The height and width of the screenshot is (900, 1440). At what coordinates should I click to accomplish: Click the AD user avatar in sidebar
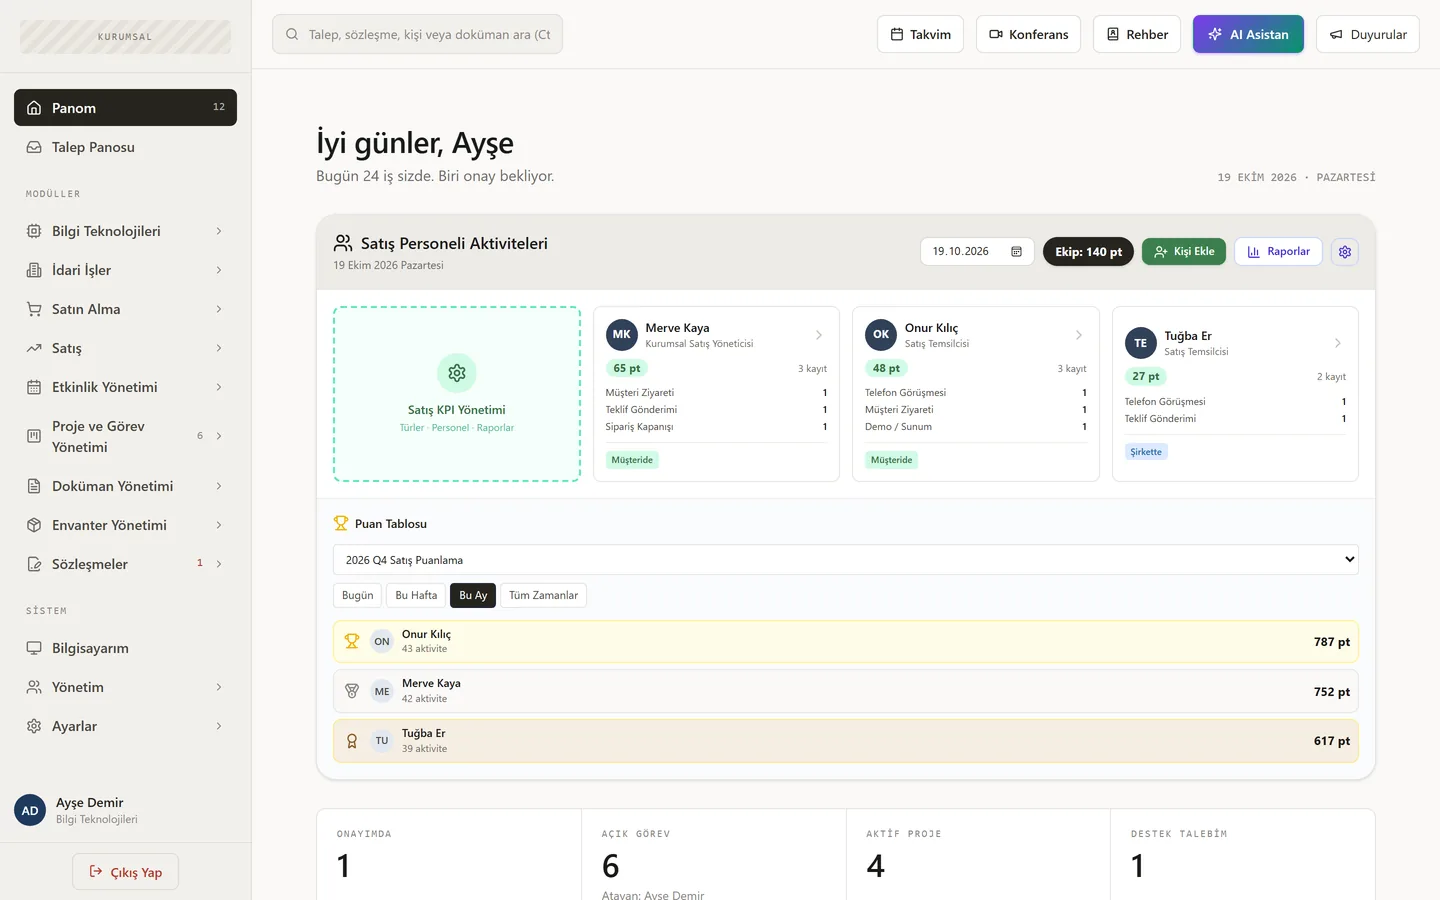30,810
